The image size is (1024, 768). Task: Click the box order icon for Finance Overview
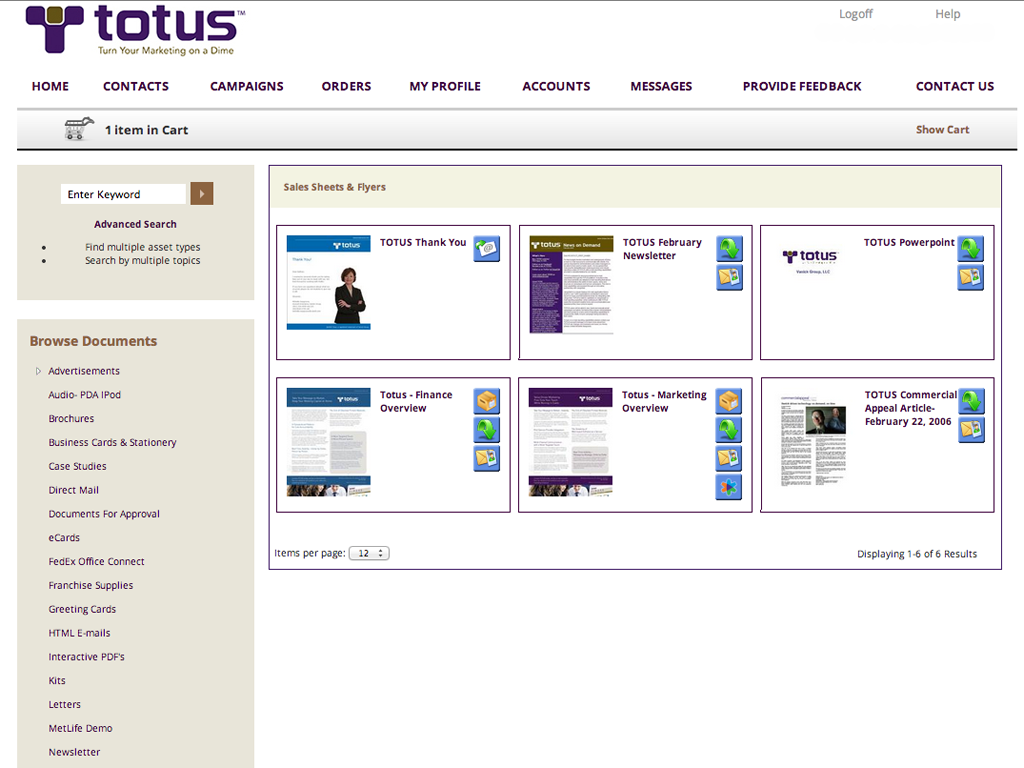[x=487, y=401]
